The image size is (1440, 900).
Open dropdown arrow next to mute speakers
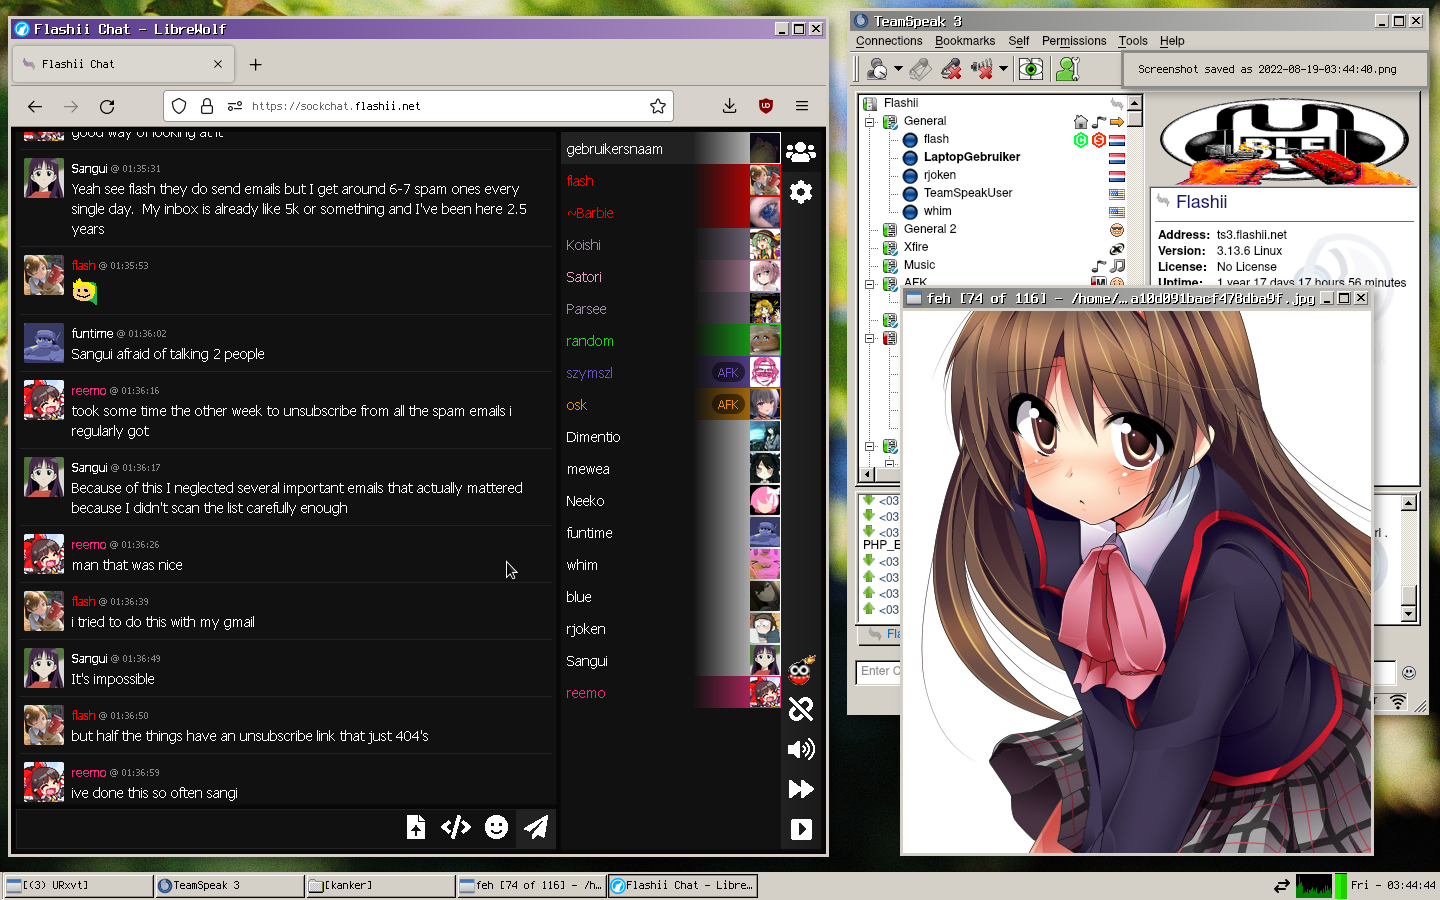click(x=1003, y=68)
